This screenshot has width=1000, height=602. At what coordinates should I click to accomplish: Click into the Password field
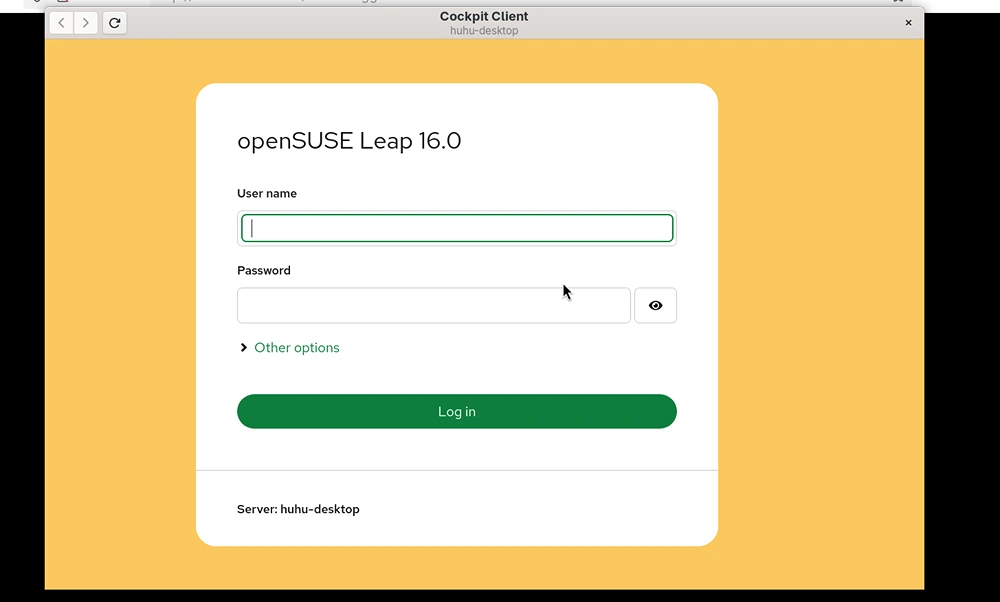pyautogui.click(x=434, y=305)
